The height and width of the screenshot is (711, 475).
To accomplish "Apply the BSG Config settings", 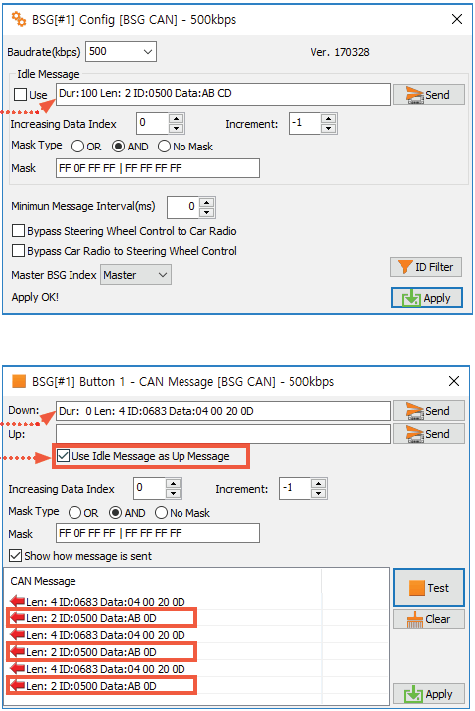I will pyautogui.click(x=427, y=298).
